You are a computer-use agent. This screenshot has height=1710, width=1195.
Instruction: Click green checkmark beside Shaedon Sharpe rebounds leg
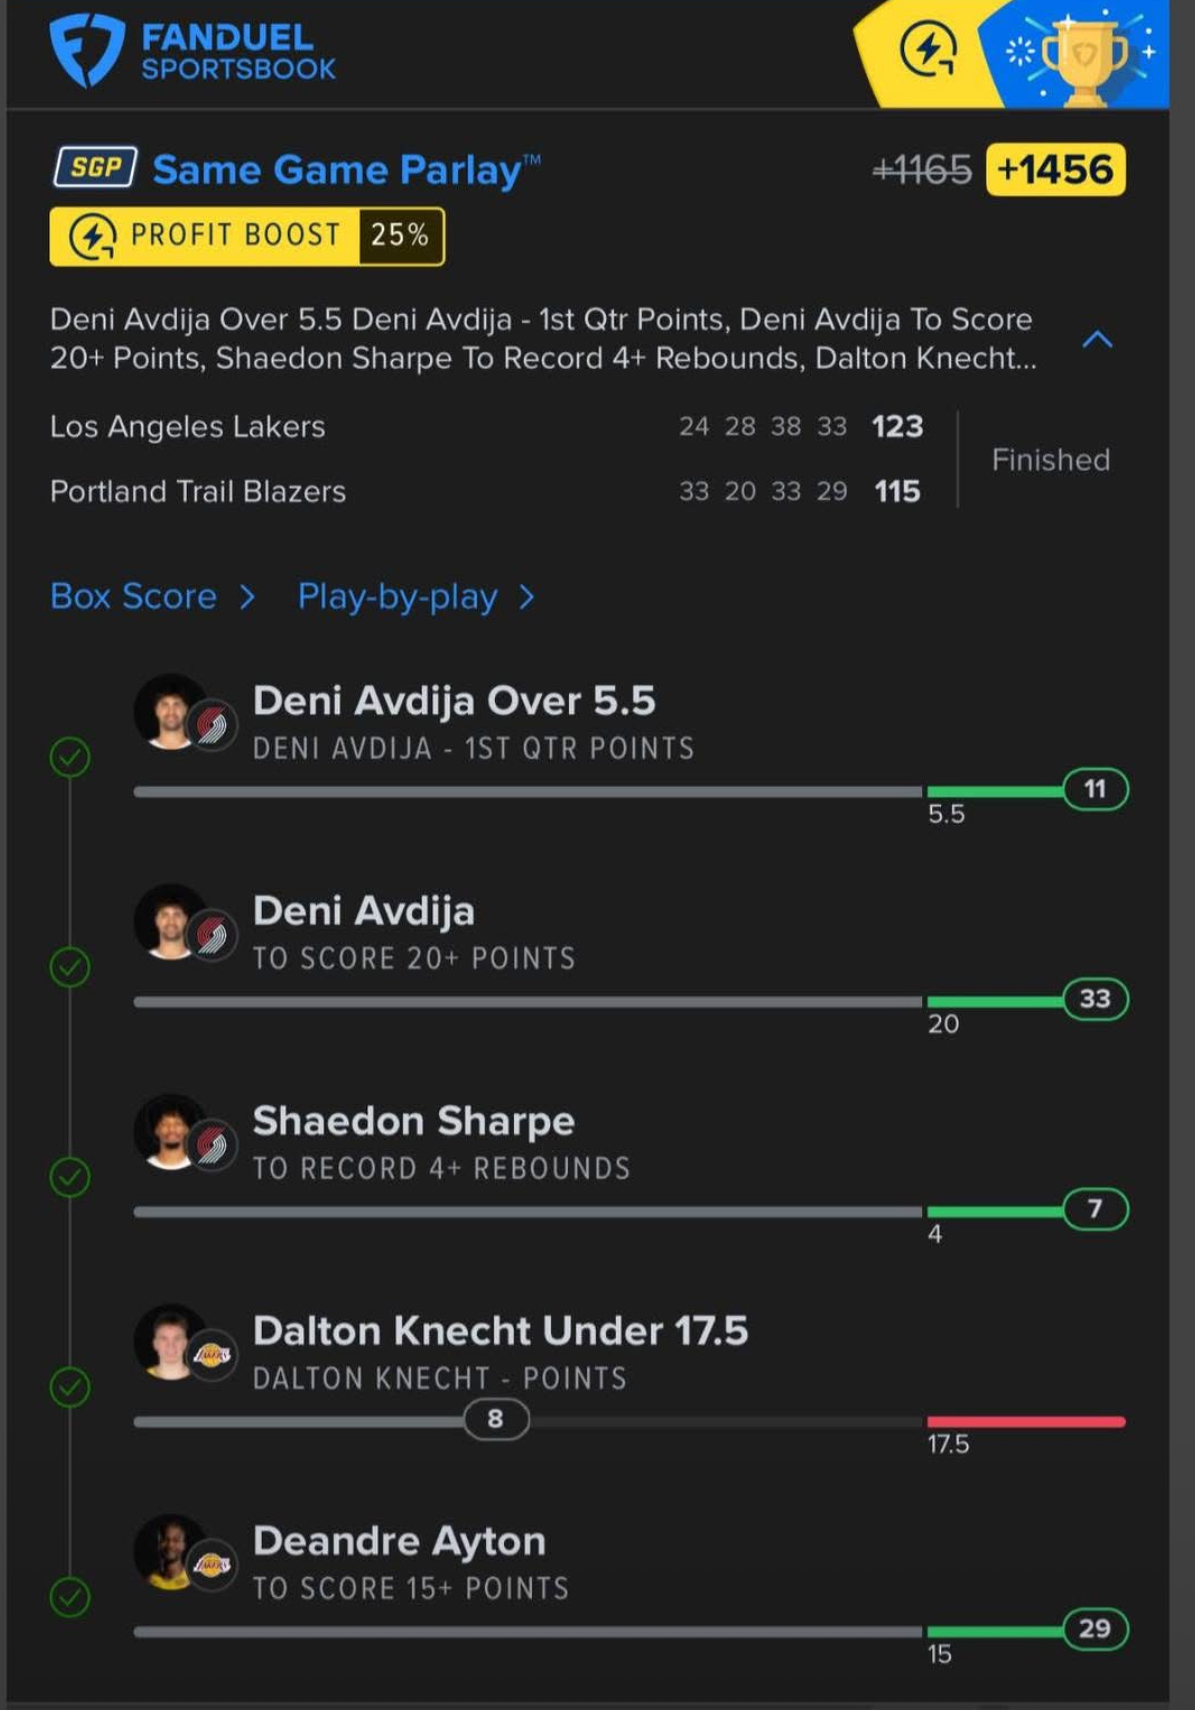pos(70,1177)
